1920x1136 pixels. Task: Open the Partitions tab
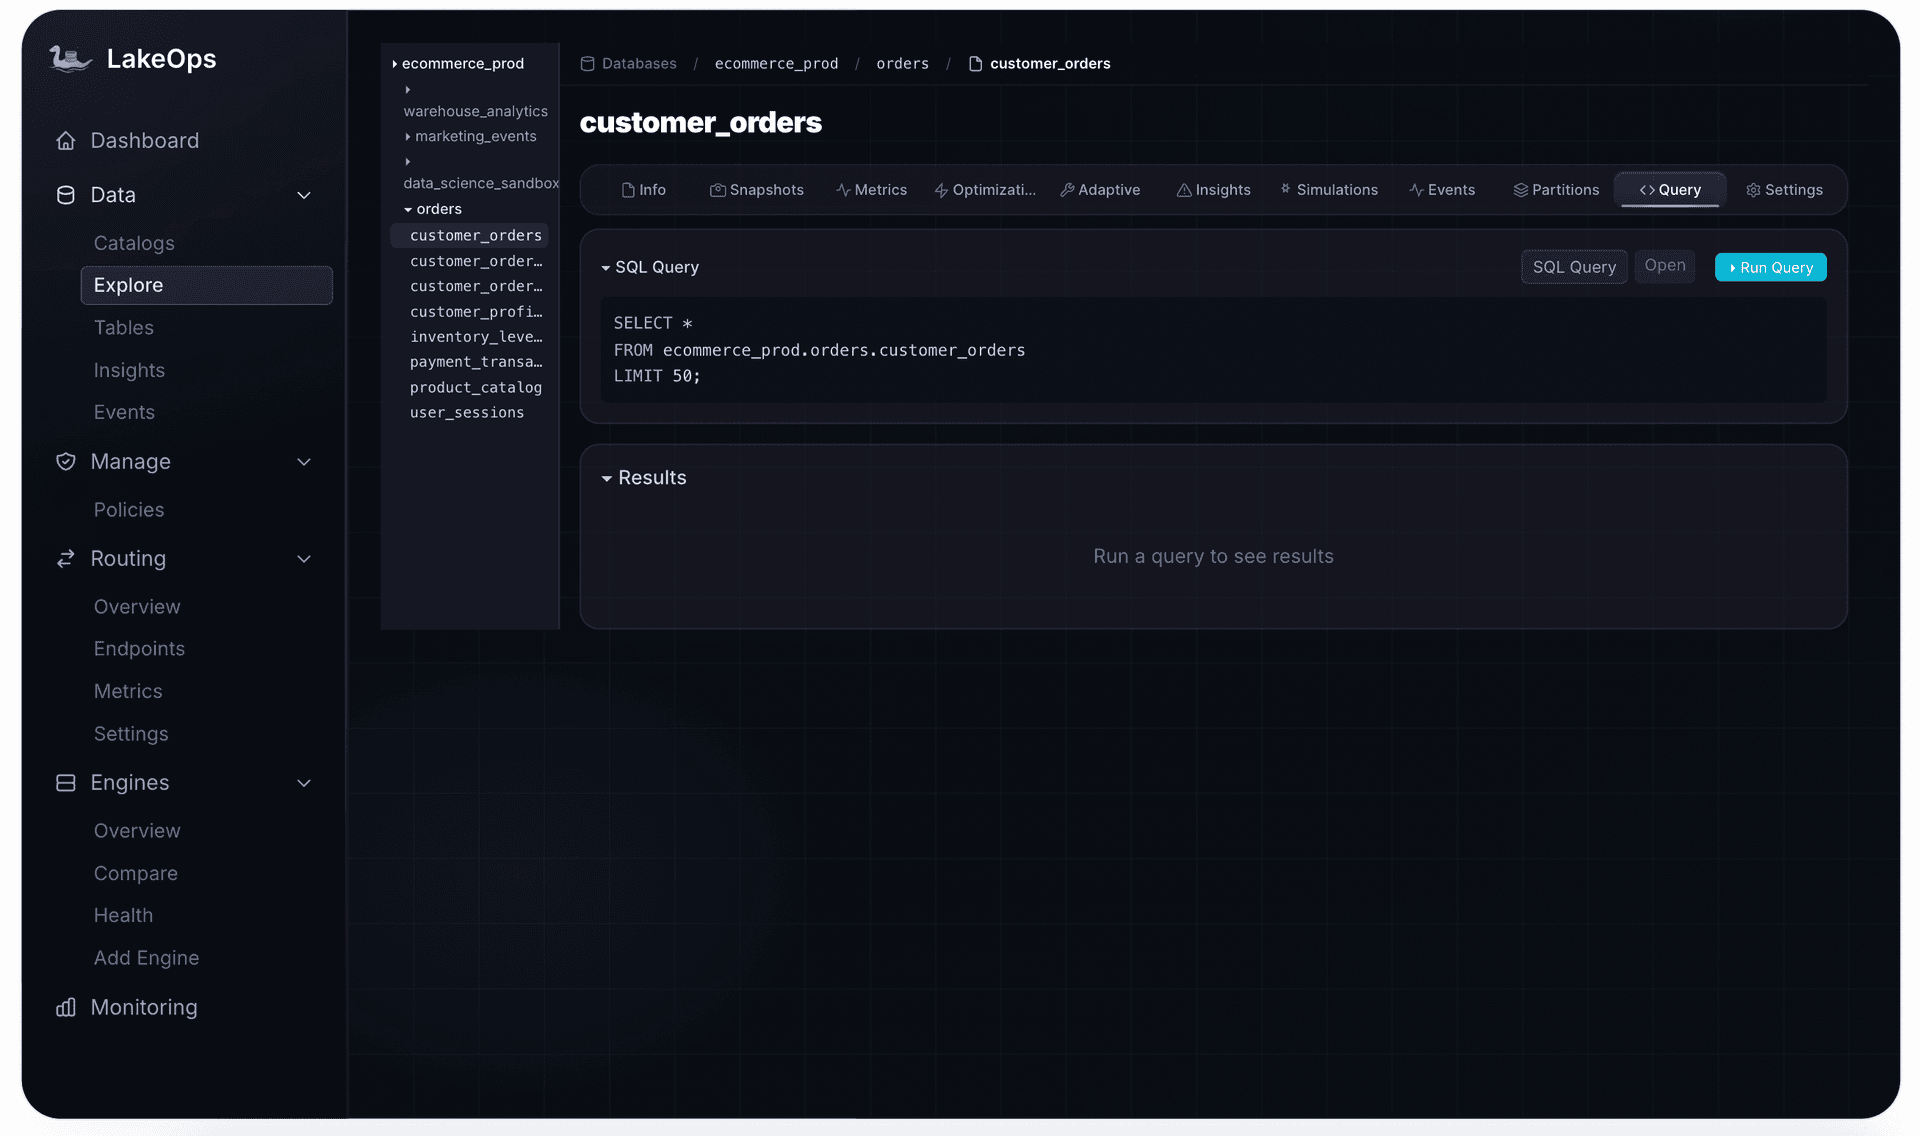[x=1556, y=190]
